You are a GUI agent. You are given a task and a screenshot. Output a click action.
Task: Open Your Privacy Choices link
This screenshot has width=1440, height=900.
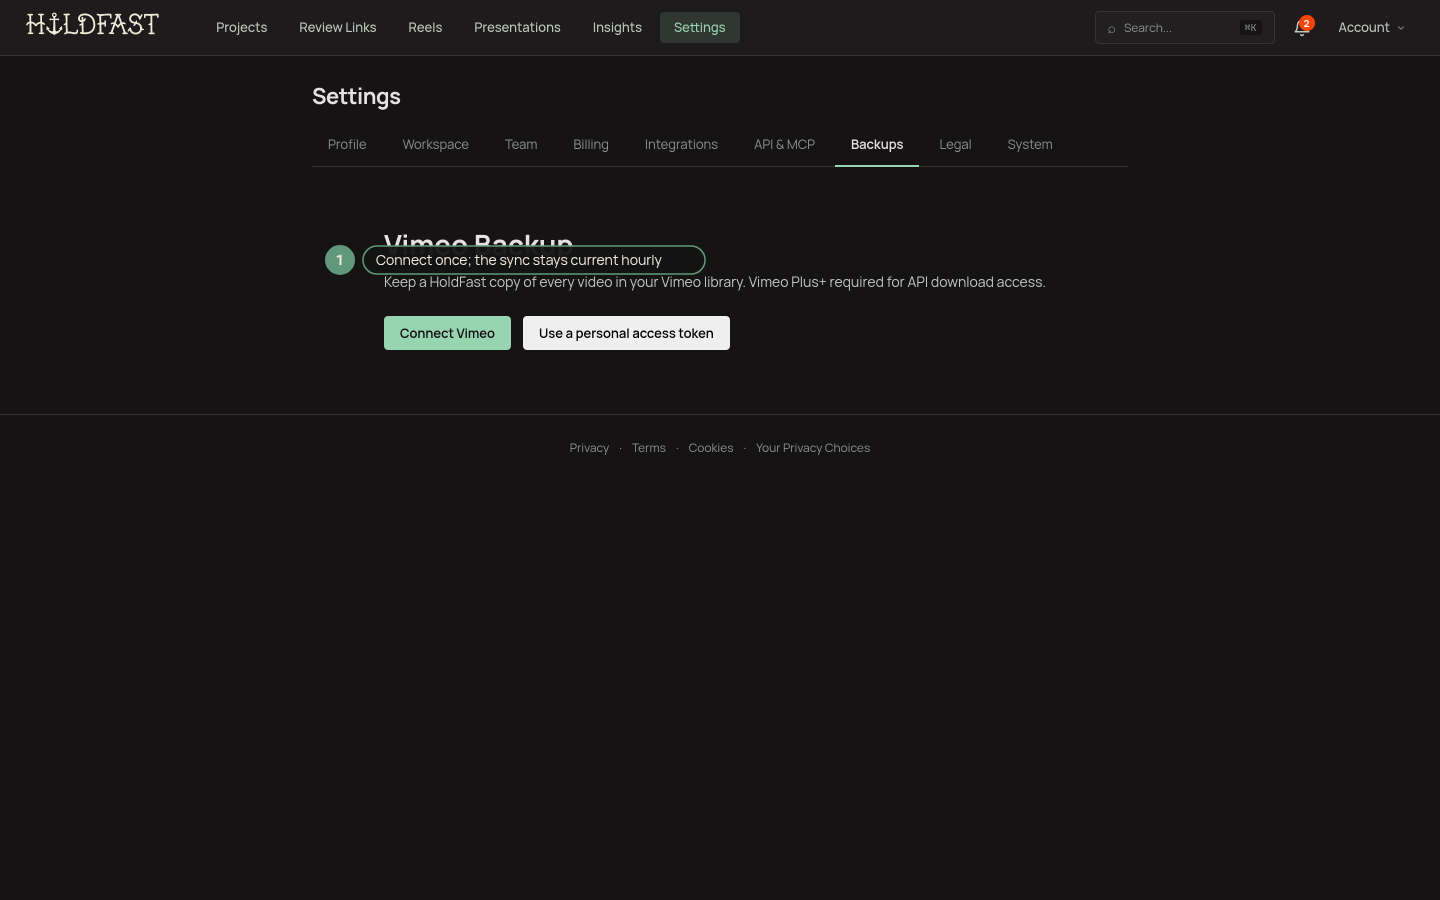point(813,448)
